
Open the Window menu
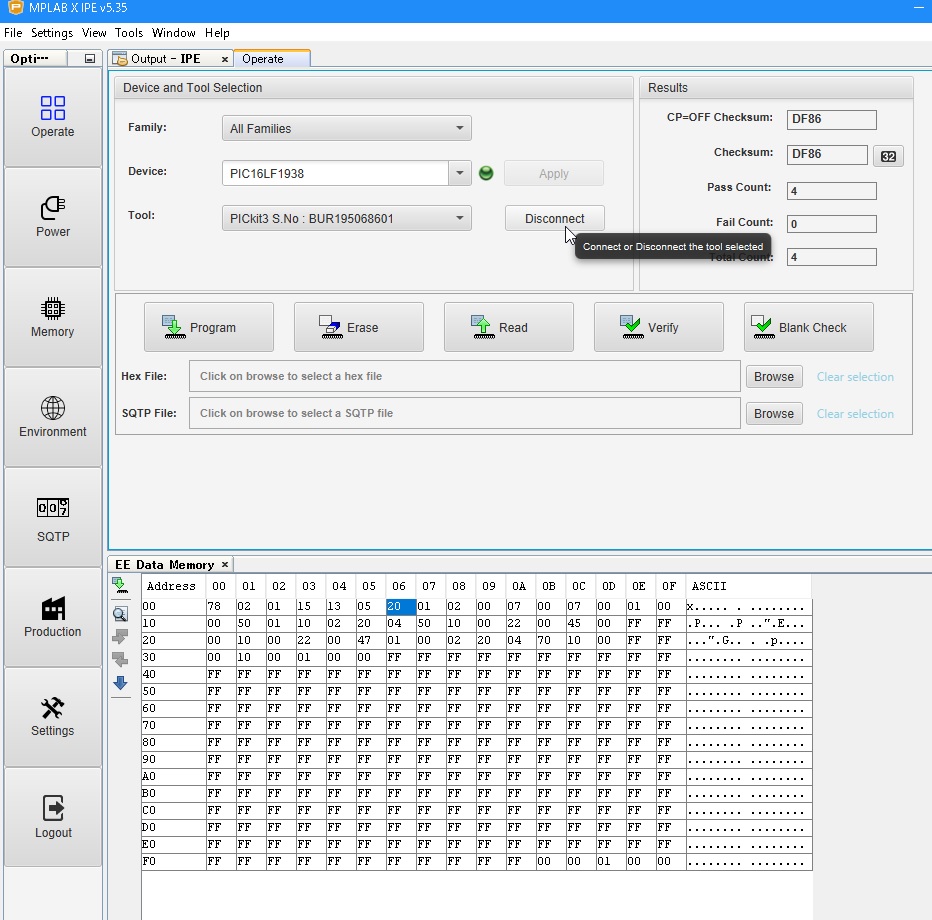(174, 33)
